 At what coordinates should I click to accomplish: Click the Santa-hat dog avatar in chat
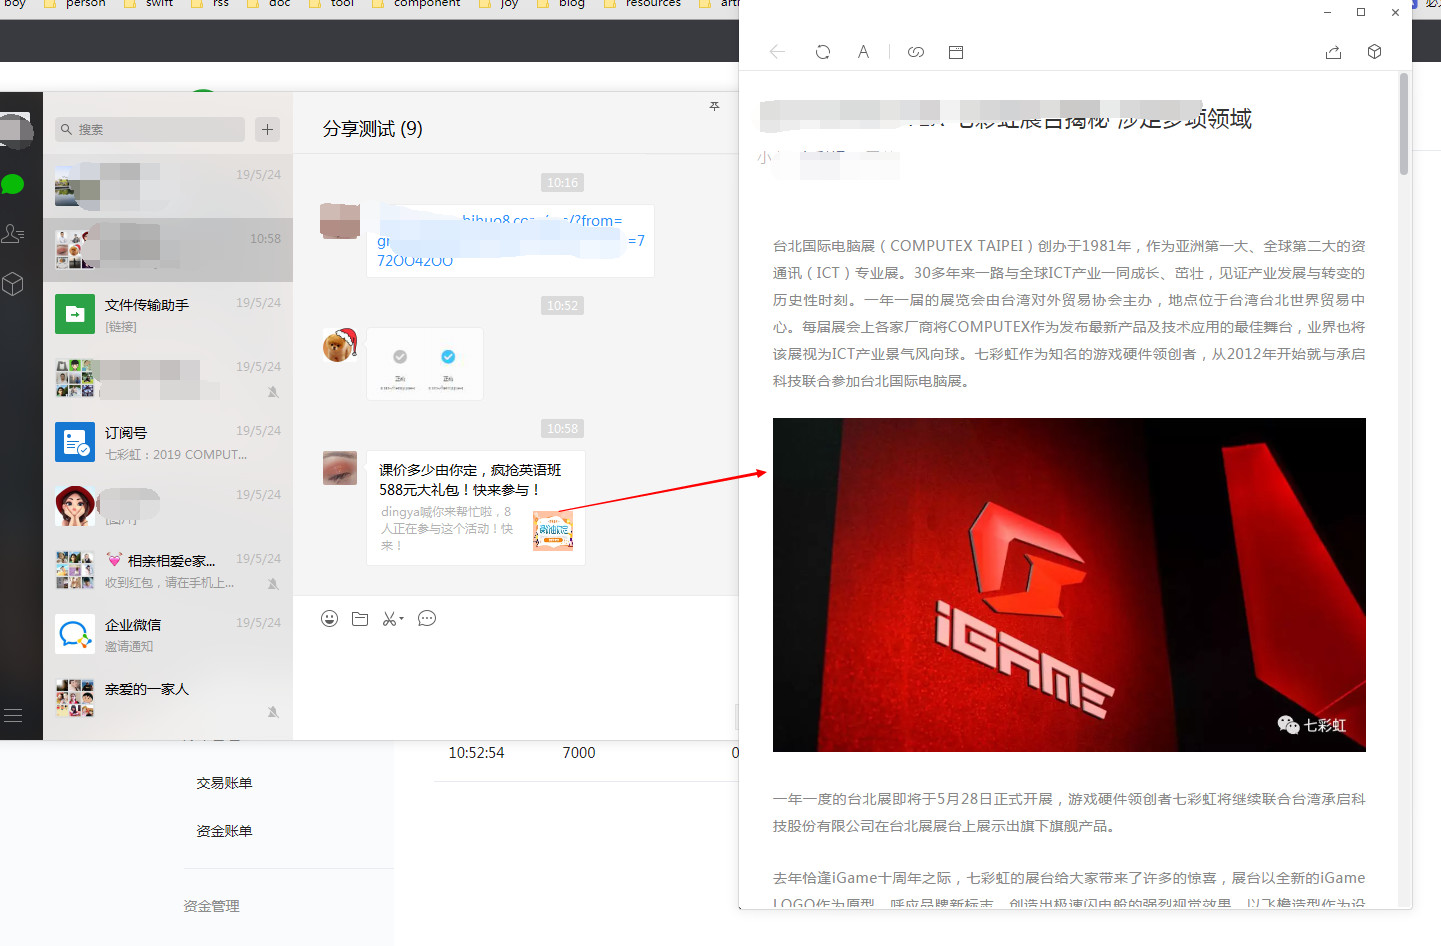pos(340,345)
